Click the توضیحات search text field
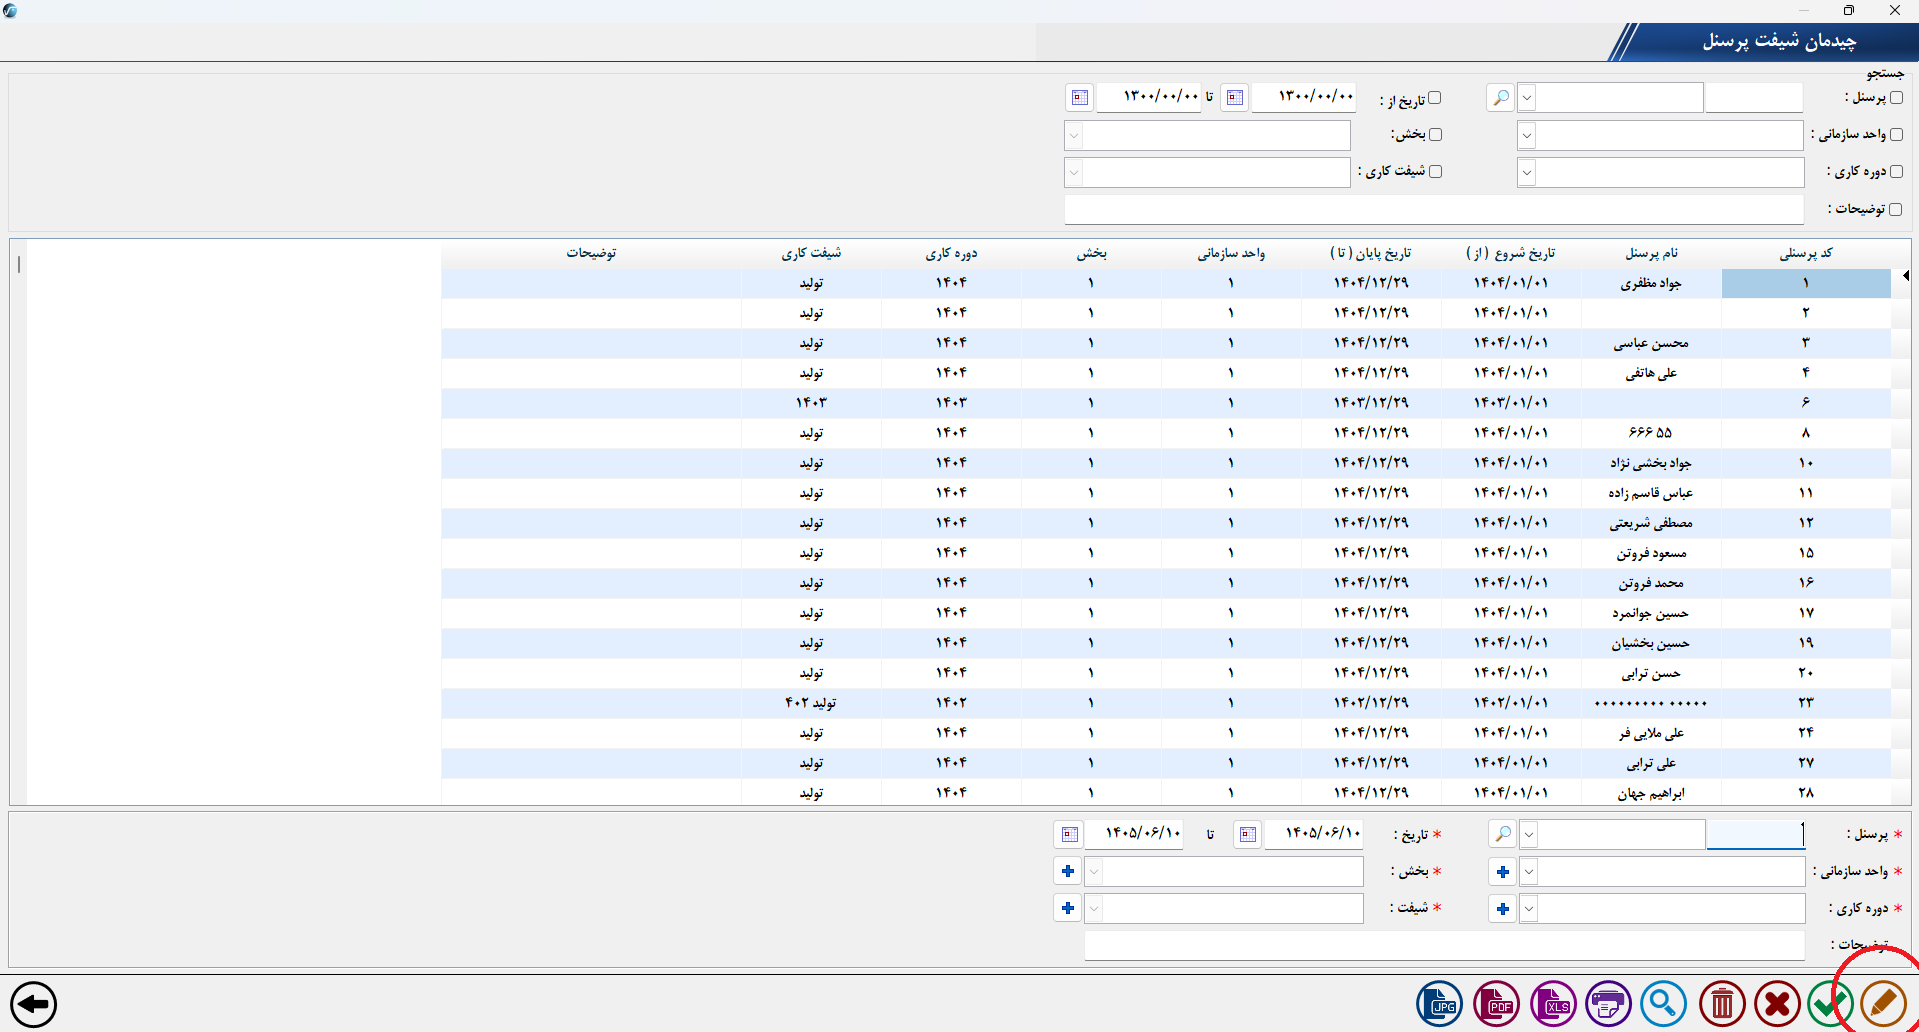This screenshot has width=1919, height=1032. (x=1434, y=209)
